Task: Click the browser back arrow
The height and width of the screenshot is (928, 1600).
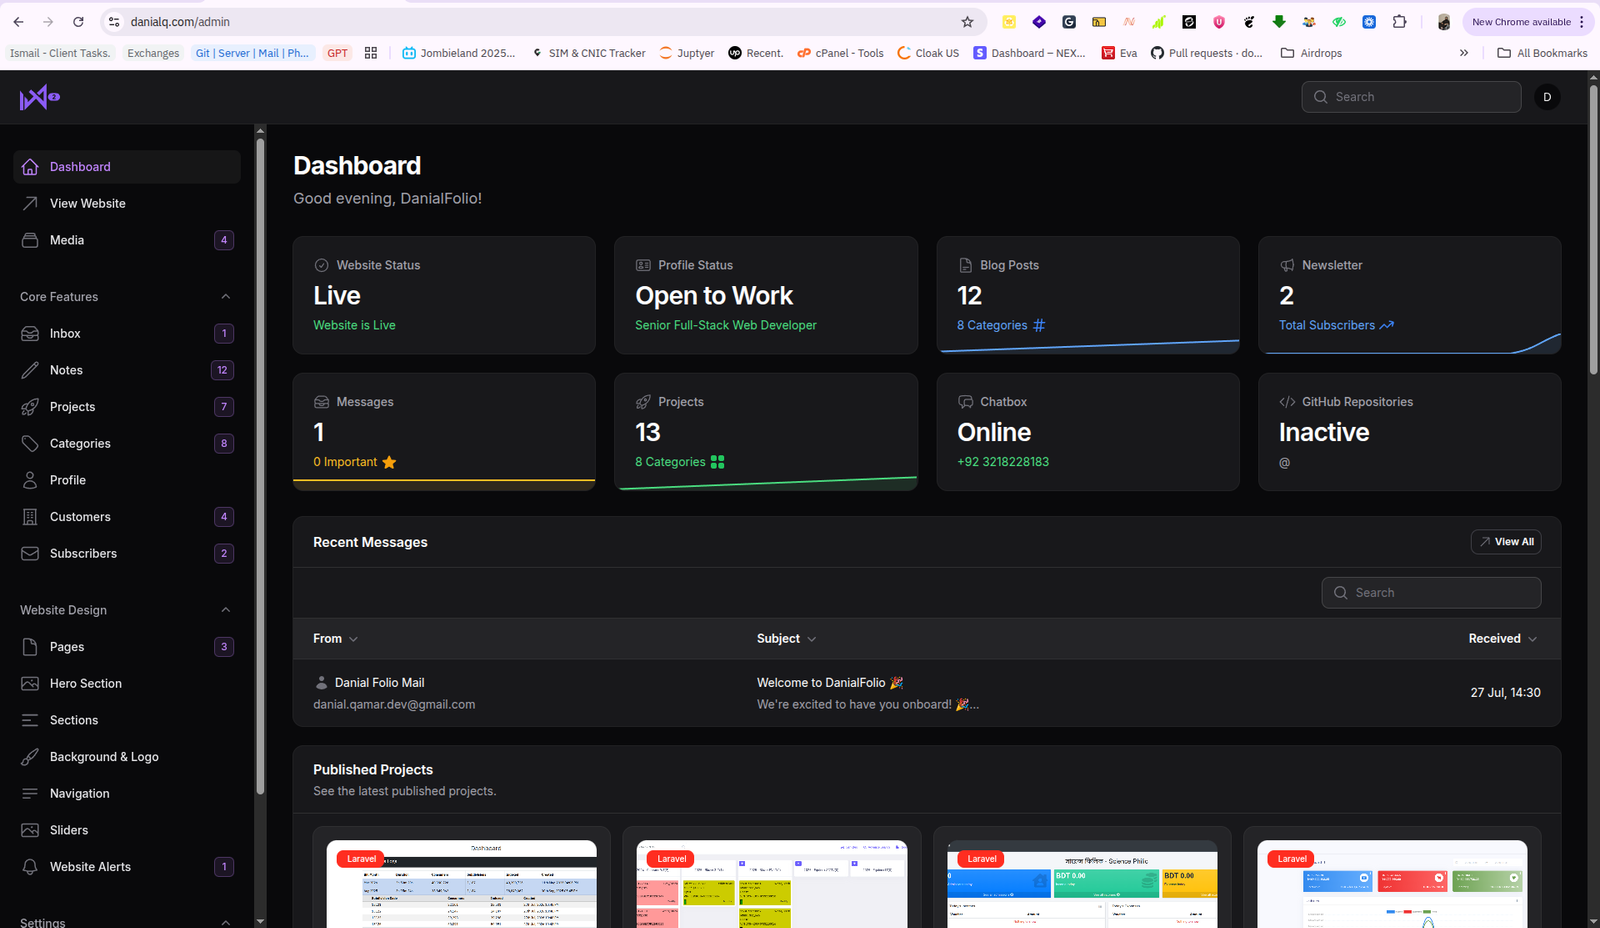Action: [x=18, y=22]
